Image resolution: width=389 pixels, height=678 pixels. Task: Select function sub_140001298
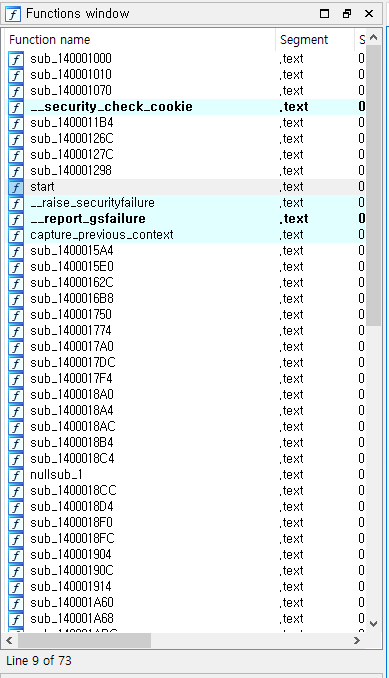[71, 171]
